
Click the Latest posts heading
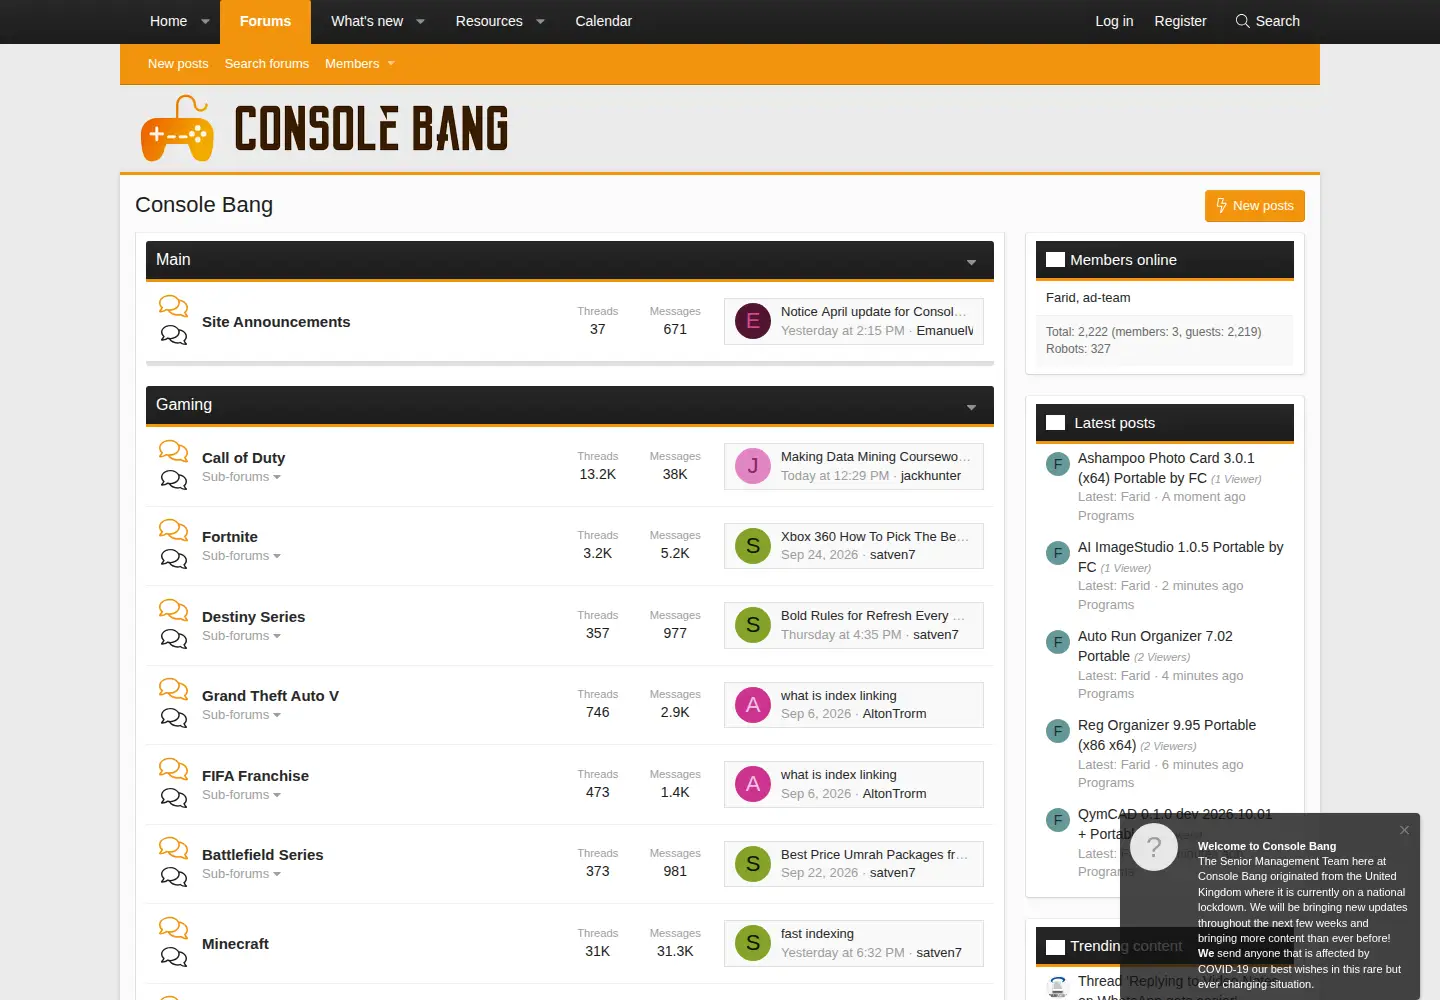(1114, 423)
